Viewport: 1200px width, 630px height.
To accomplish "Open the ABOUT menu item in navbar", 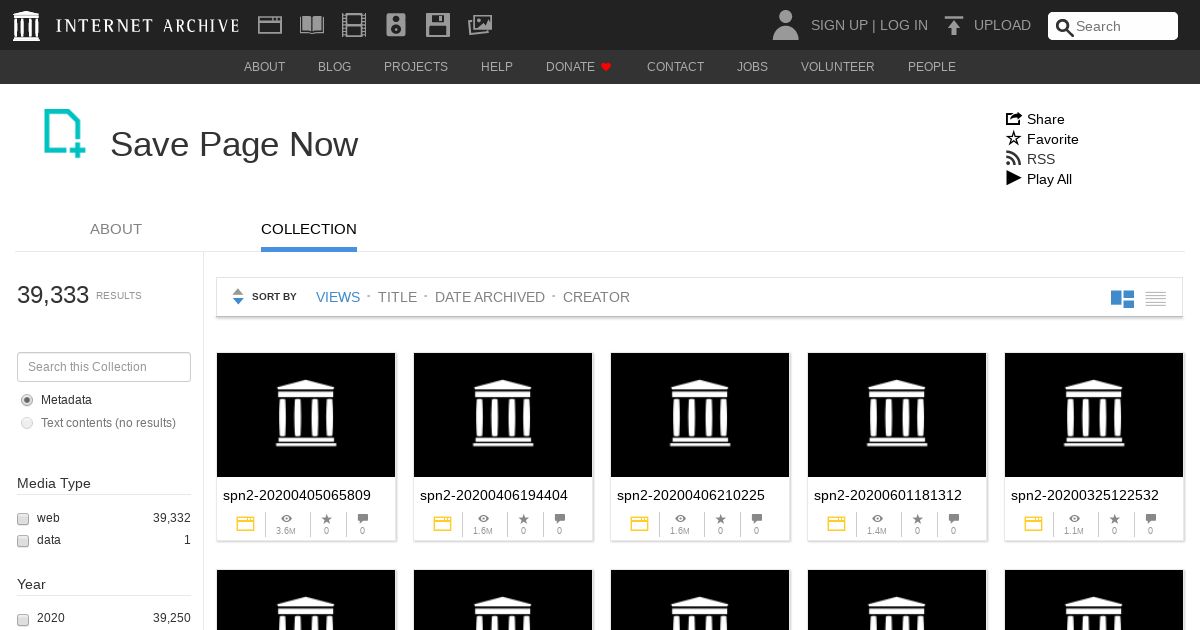I will pyautogui.click(x=265, y=67).
